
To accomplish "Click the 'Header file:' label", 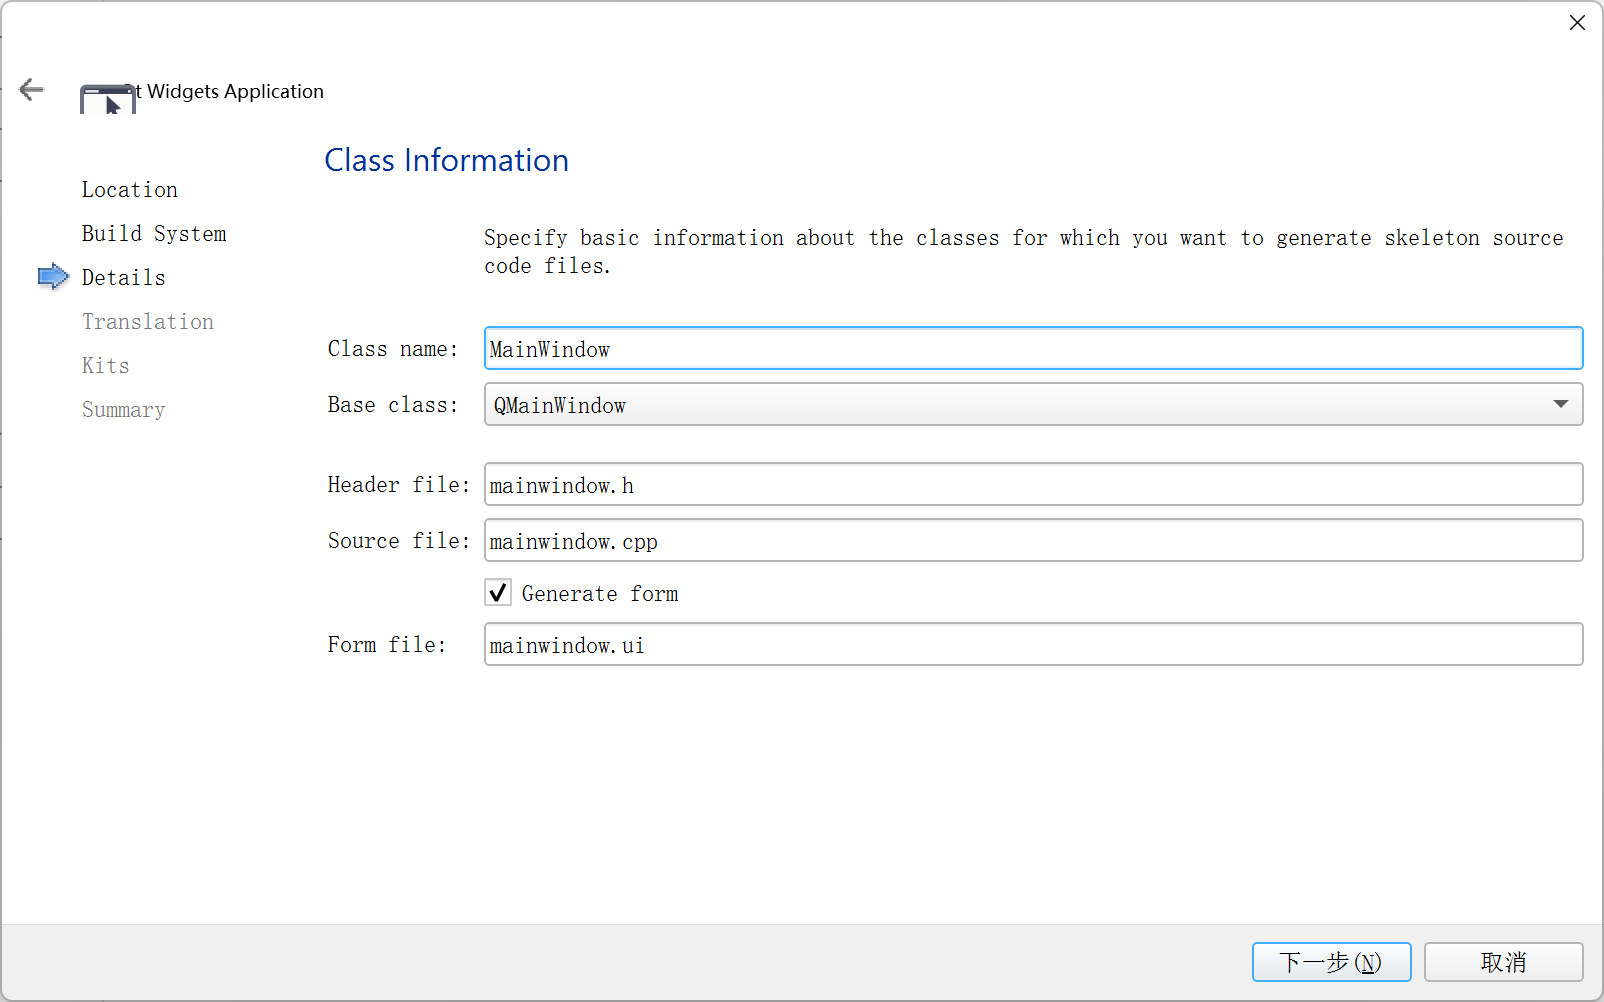I will click(x=399, y=485).
